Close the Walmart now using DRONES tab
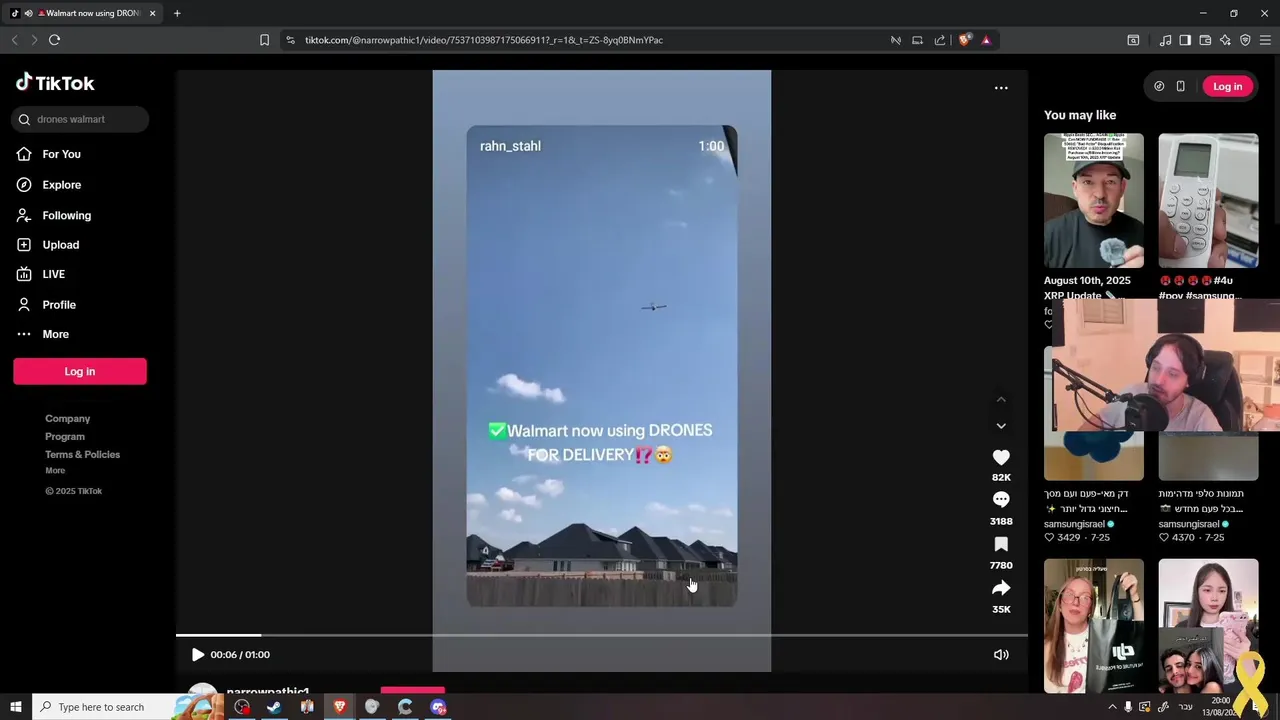Image resolution: width=1280 pixels, height=720 pixels. [153, 13]
